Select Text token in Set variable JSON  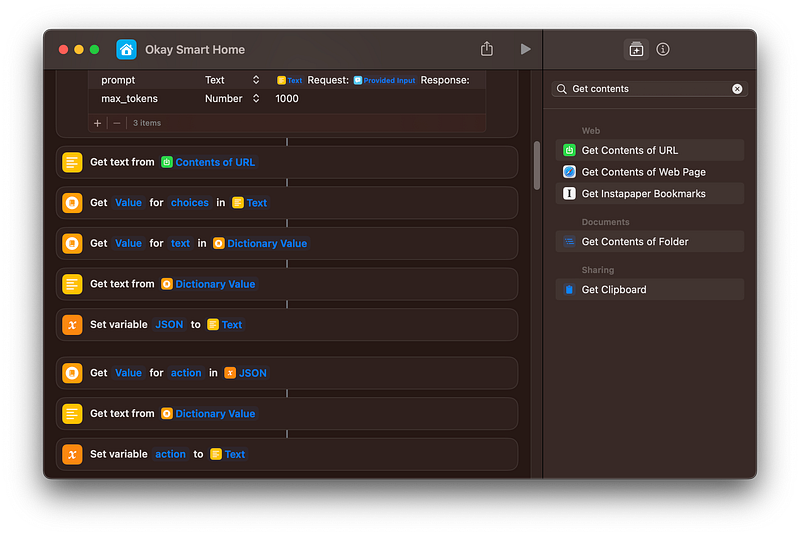point(225,325)
